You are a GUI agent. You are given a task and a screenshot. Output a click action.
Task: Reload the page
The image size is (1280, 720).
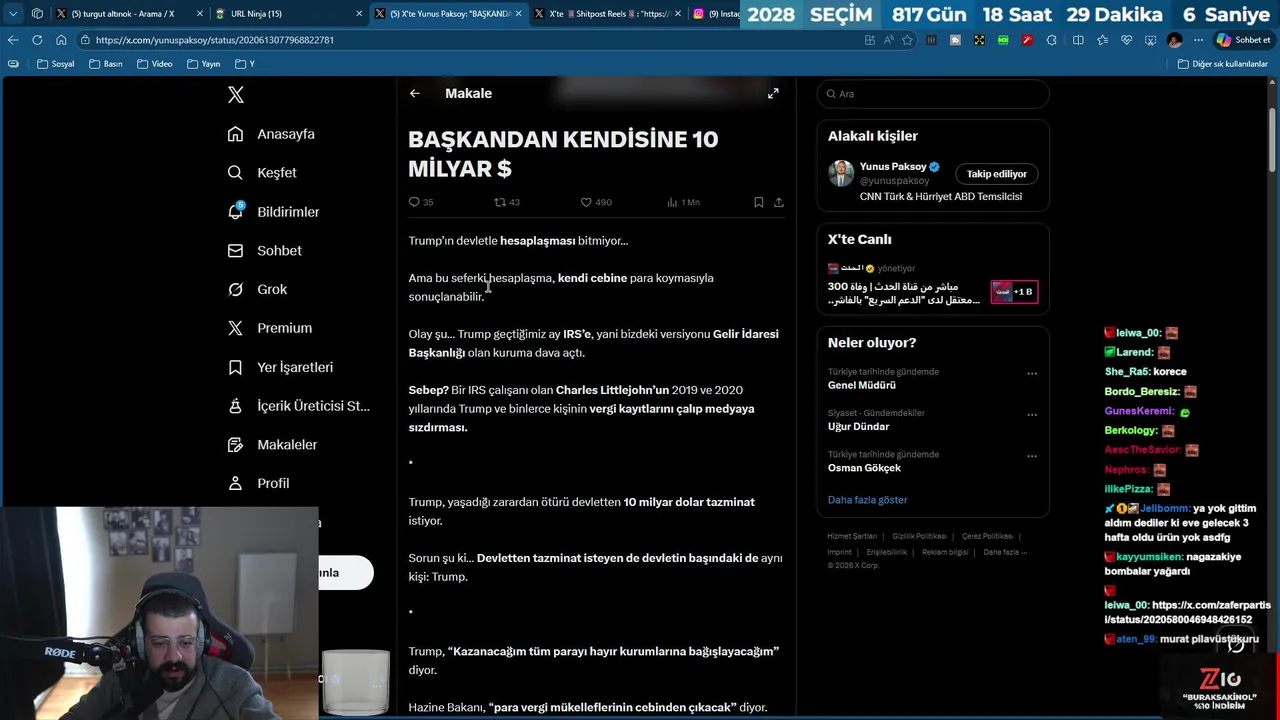[37, 40]
